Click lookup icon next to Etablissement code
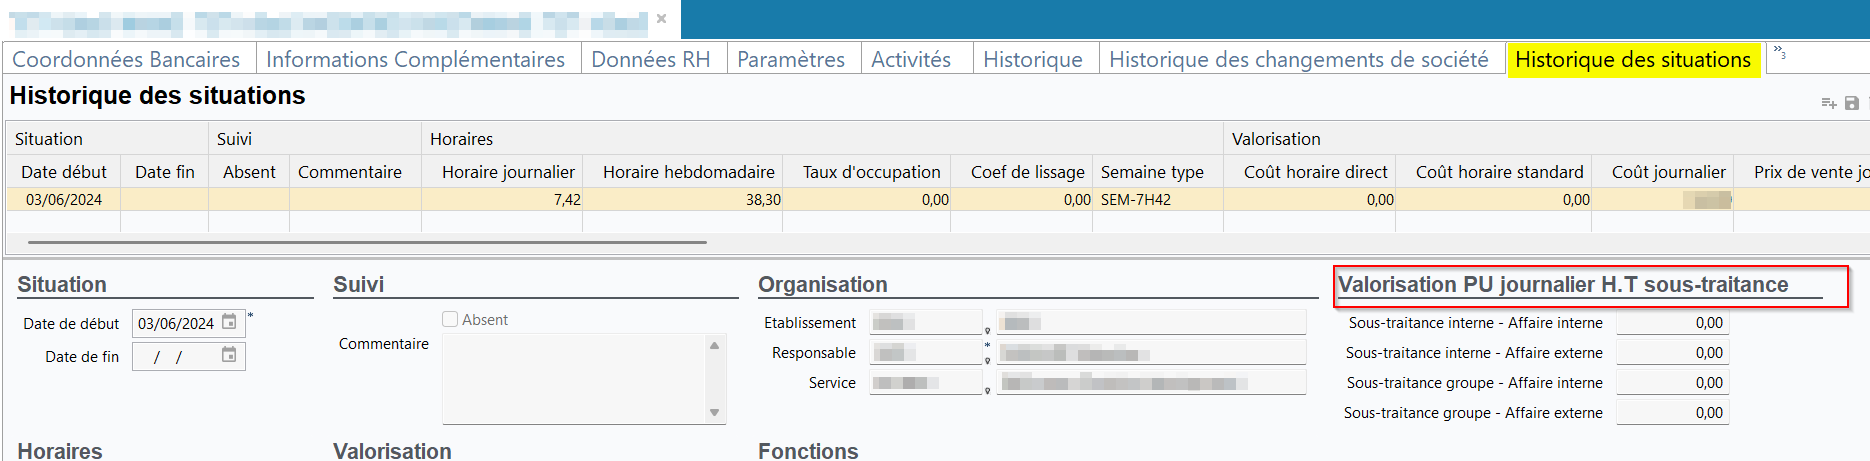The image size is (1870, 461). tap(988, 329)
